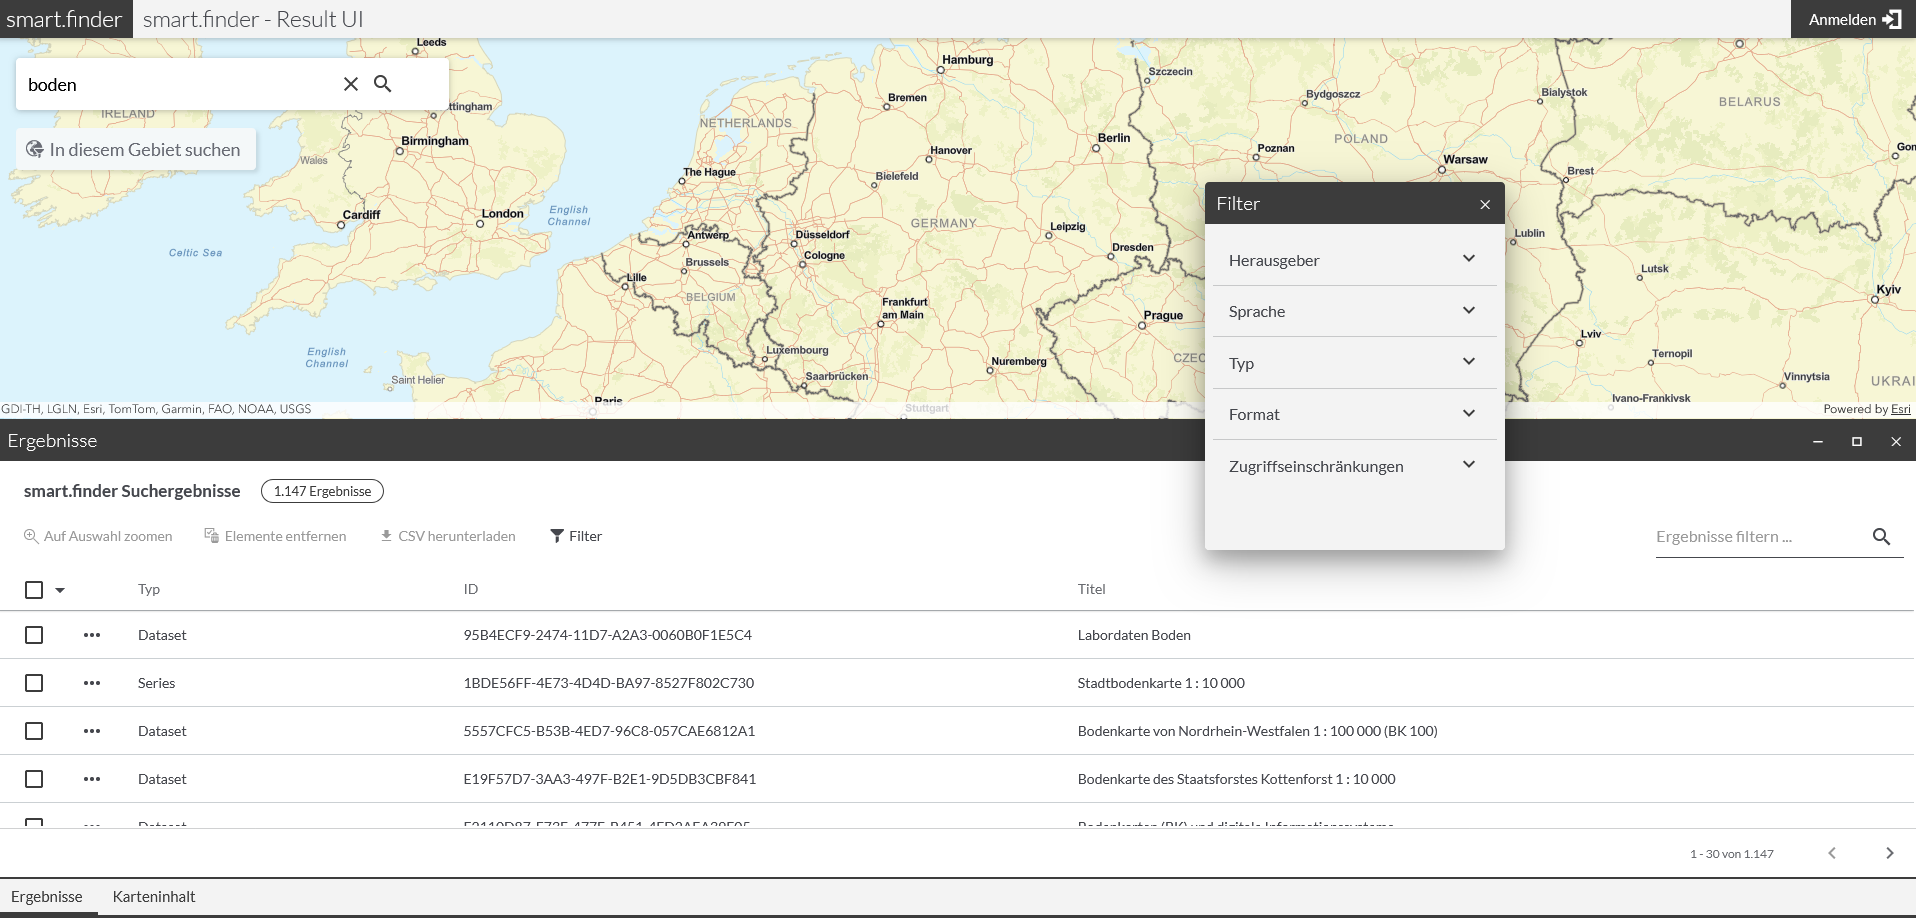Switch to the Karteninhalt tab
1916x918 pixels.
(154, 897)
